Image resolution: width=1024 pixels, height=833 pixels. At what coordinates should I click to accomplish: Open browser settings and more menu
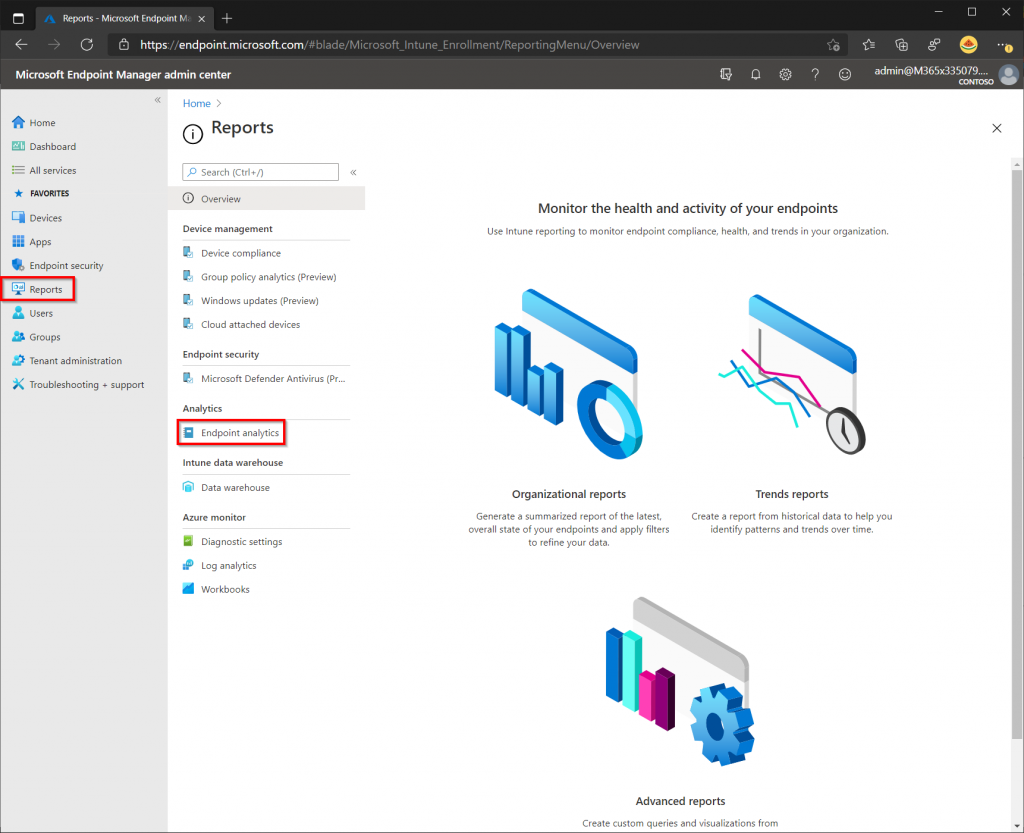tap(1004, 45)
